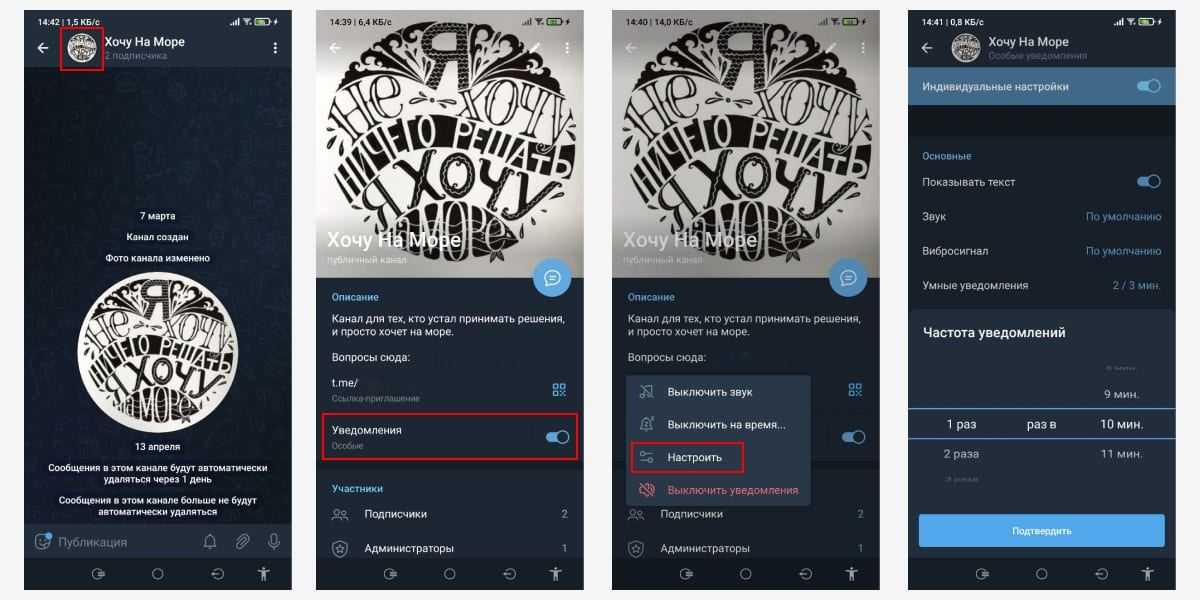Select 11 мин. in the frequency picker
1200x600 pixels.
pyautogui.click(x=1121, y=454)
